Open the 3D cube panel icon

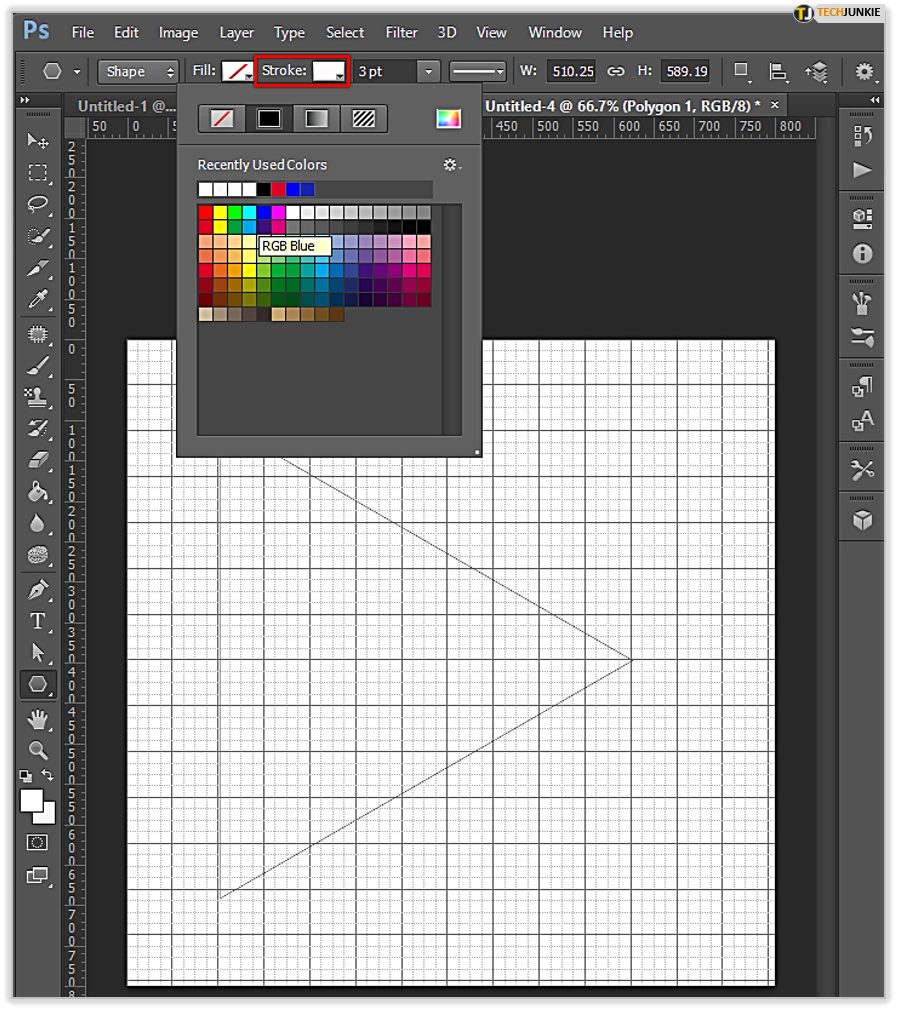(862, 520)
